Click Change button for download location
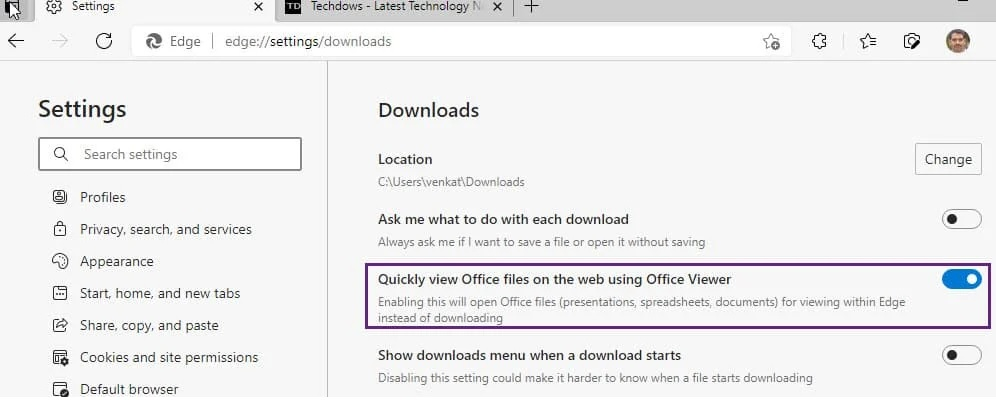This screenshot has width=996, height=400. click(x=948, y=159)
